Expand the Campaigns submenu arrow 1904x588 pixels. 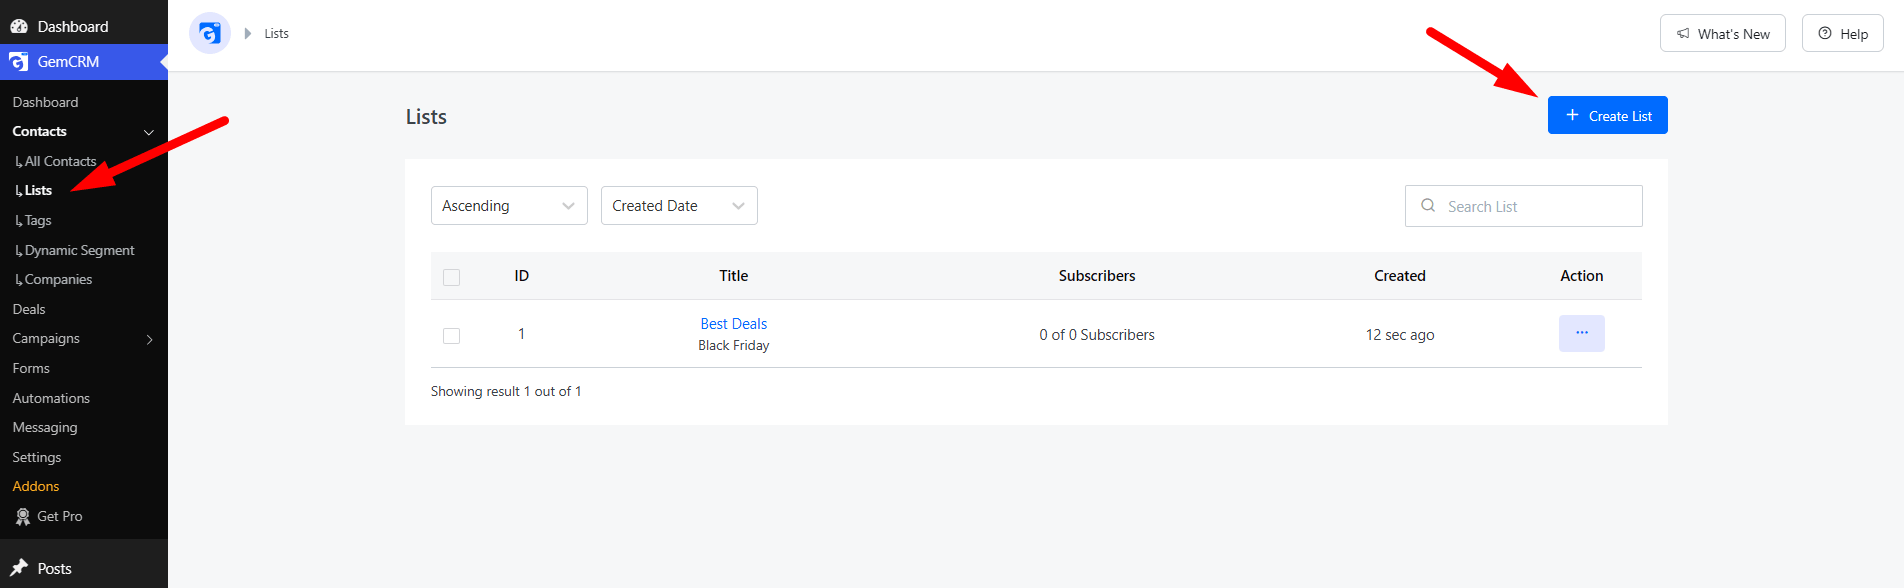pyautogui.click(x=150, y=339)
